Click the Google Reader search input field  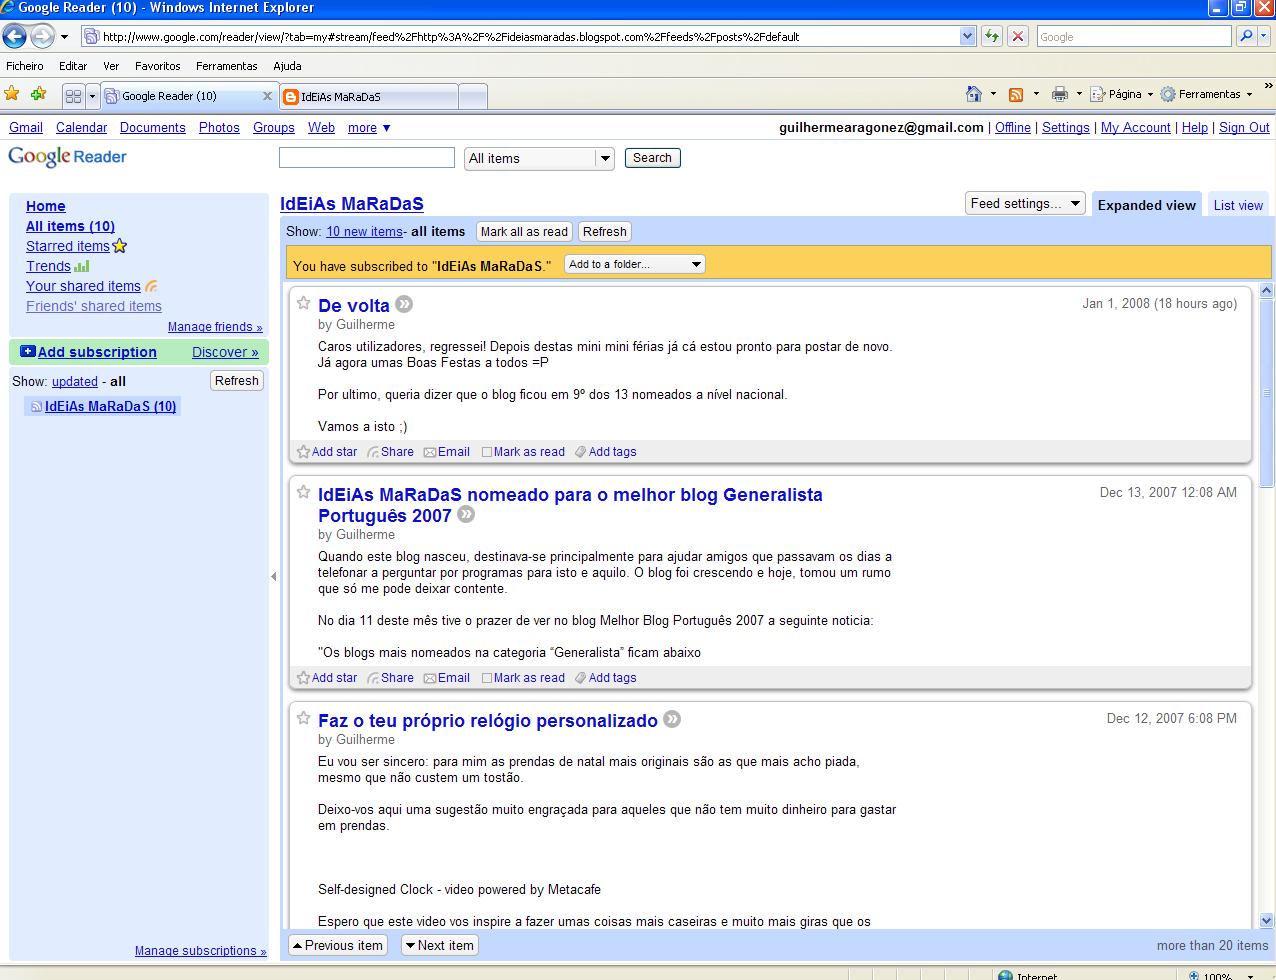(367, 158)
